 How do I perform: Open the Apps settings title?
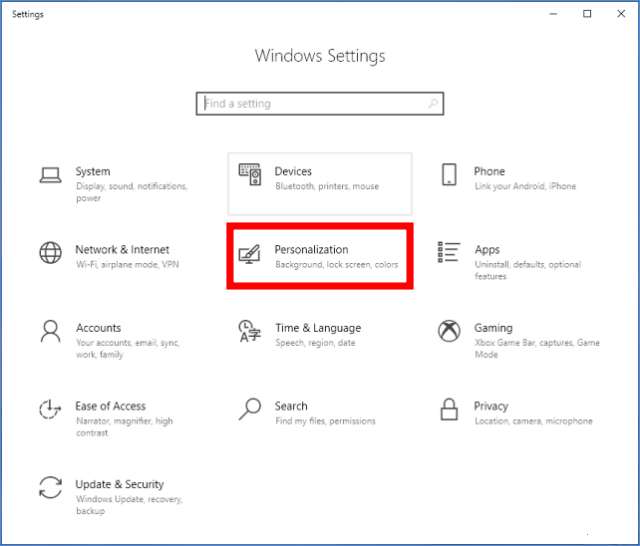point(487,250)
